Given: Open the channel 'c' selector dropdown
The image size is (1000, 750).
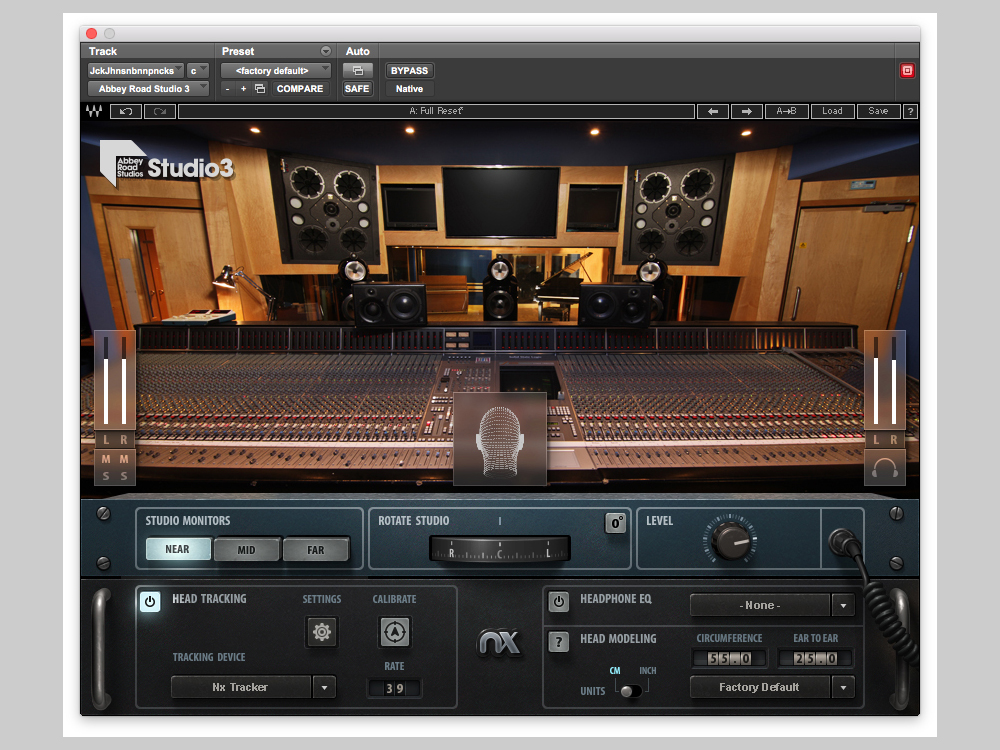Looking at the screenshot, I should 198,71.
